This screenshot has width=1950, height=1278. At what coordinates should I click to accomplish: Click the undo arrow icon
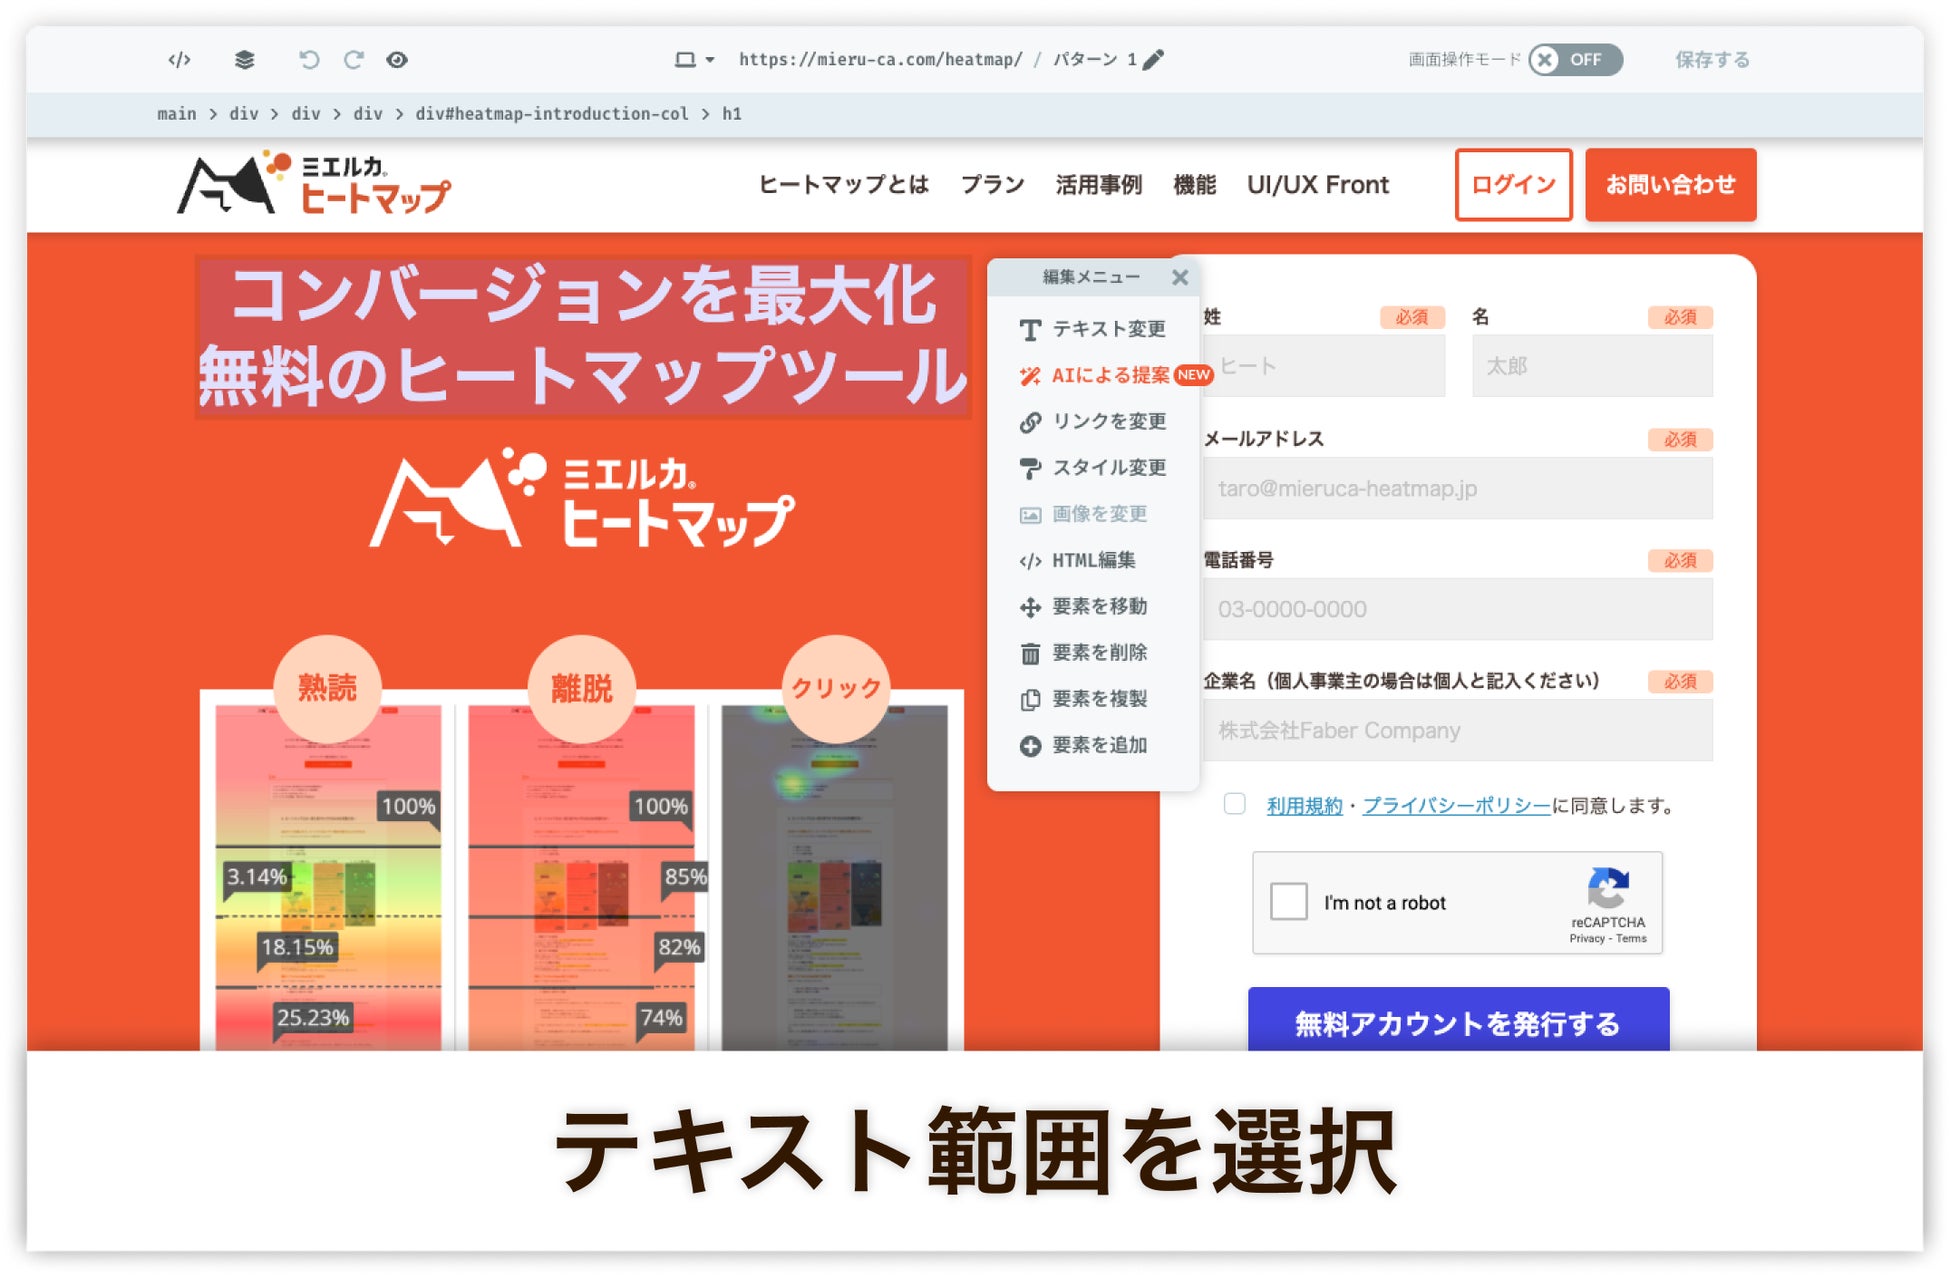pyautogui.click(x=309, y=60)
